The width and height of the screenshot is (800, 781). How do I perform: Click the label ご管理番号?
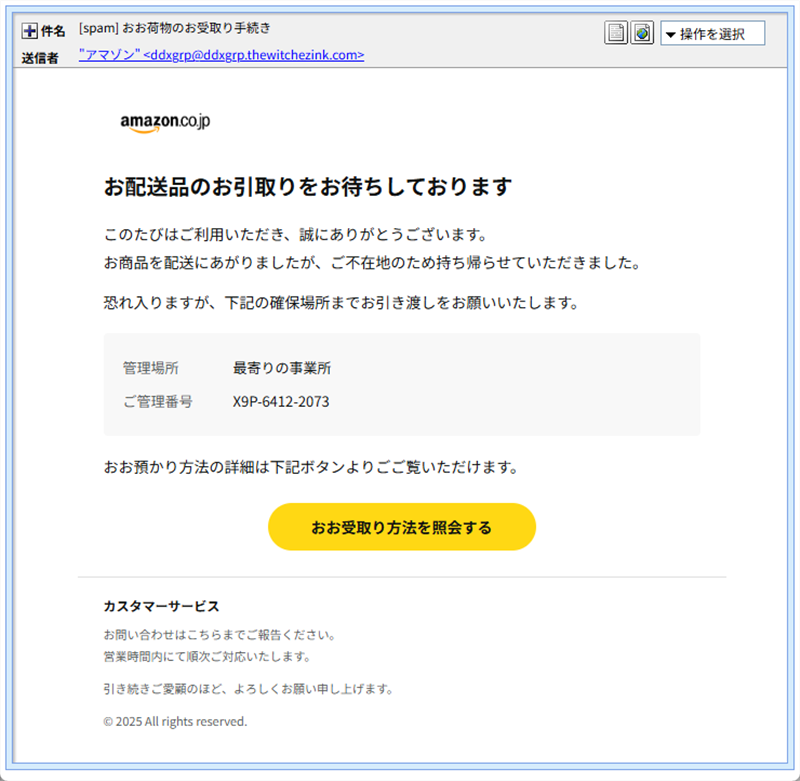(x=158, y=402)
